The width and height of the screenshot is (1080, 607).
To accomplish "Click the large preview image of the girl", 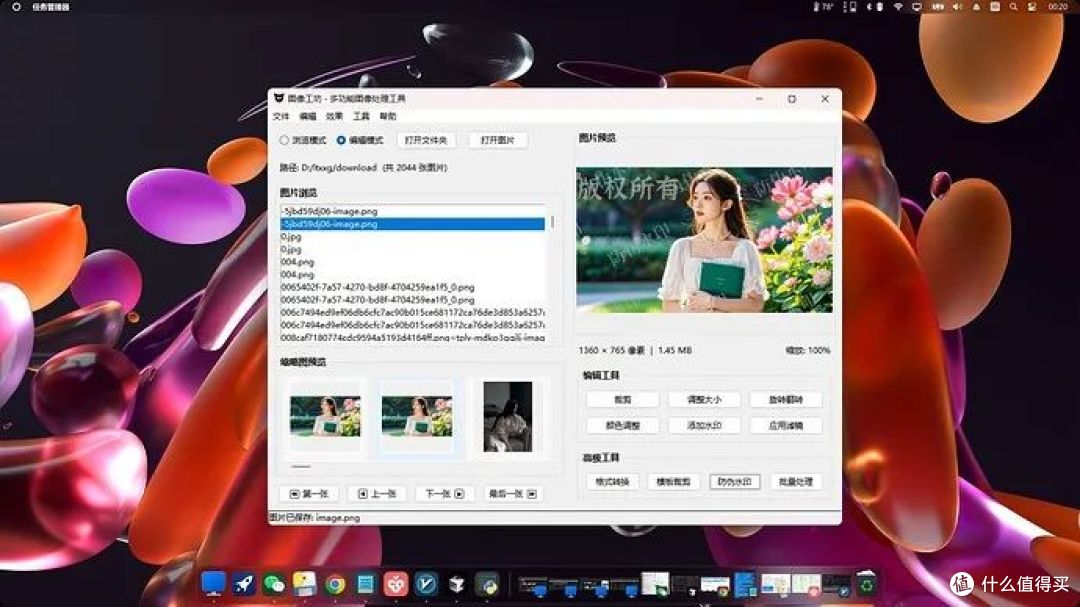I will tap(704, 240).
